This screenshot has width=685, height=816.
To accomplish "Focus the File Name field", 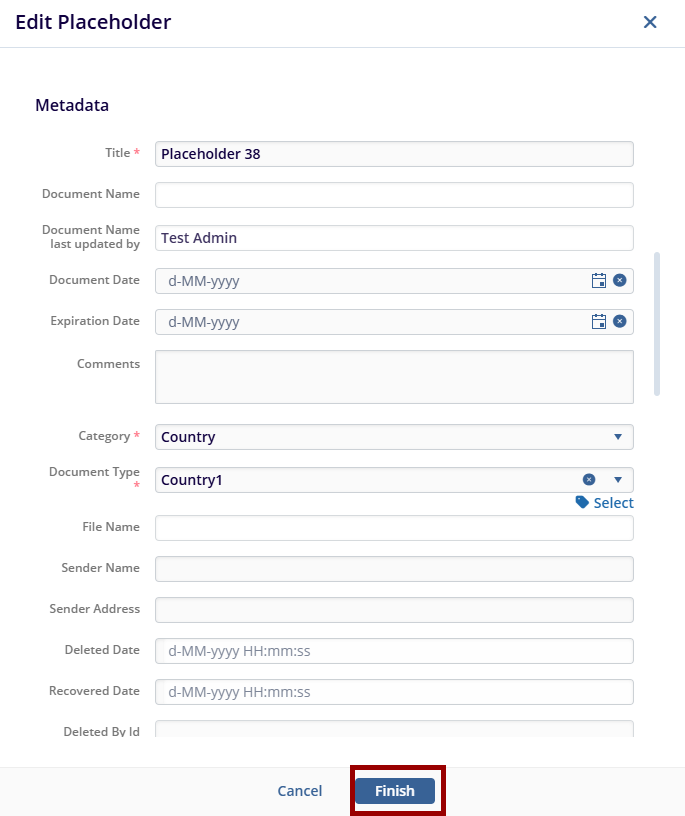I will tap(394, 528).
